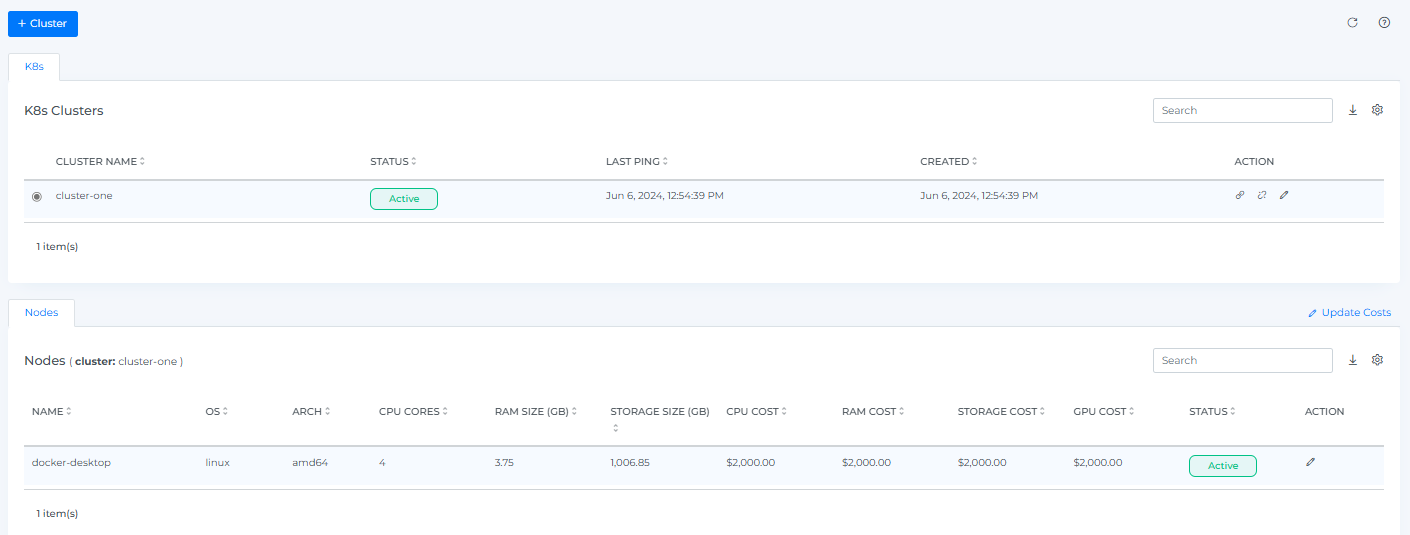Click the Update Costs link
Viewport: 1410px width, 535px height.
click(x=1349, y=313)
